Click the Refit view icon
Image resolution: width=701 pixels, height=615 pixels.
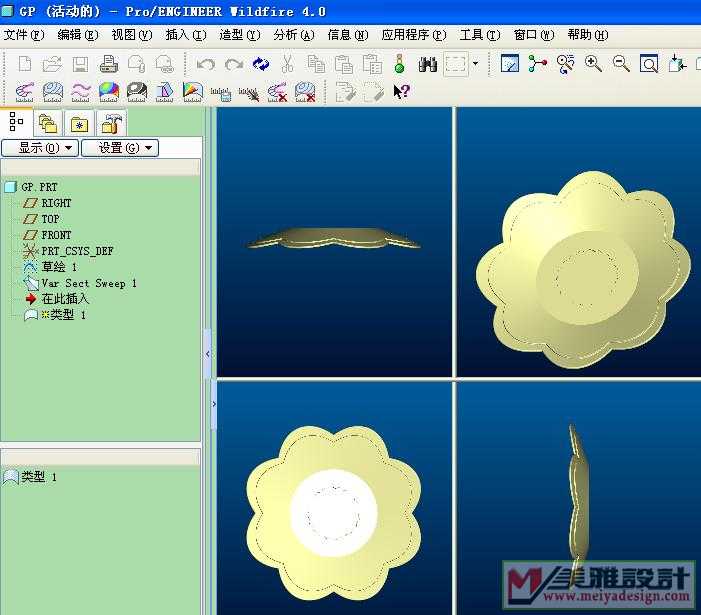649,65
